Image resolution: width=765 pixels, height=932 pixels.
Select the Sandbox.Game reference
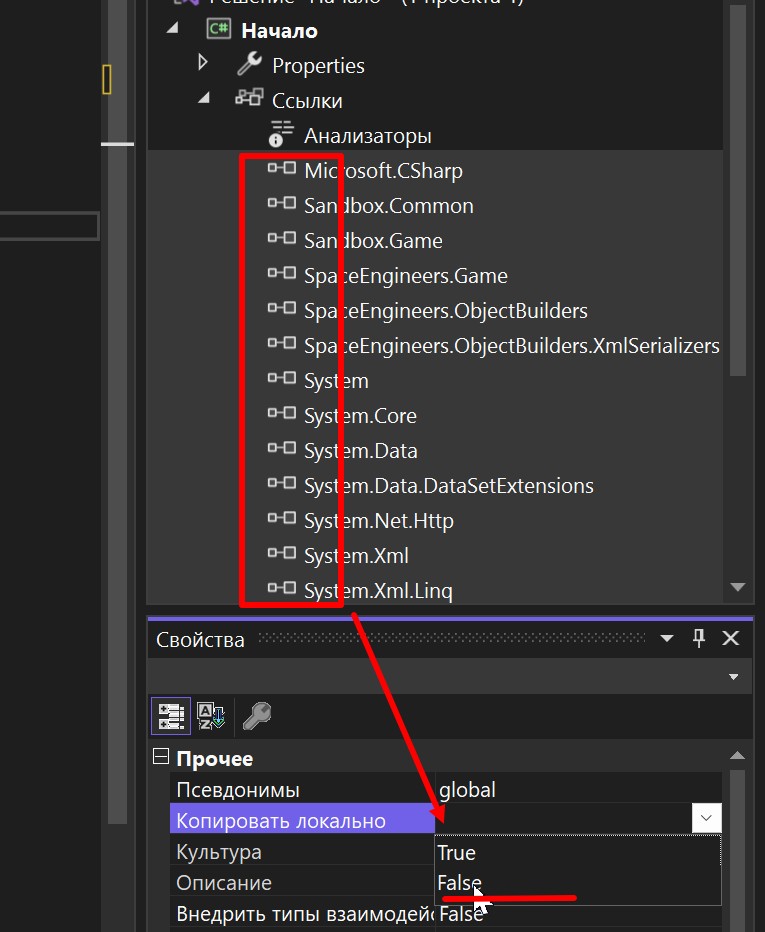[373, 241]
